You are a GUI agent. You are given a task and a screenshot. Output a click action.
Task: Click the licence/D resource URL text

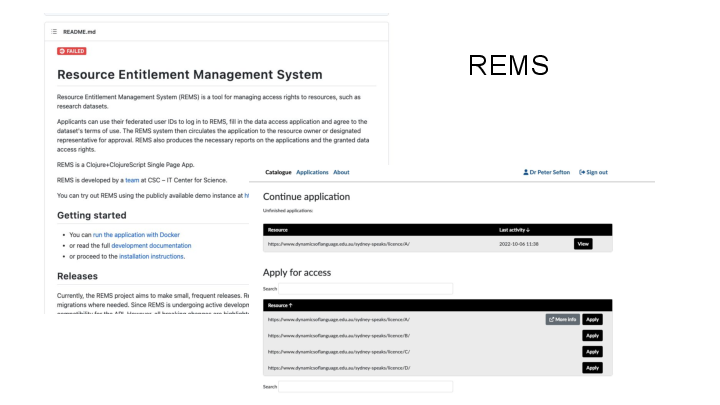click(x=339, y=368)
